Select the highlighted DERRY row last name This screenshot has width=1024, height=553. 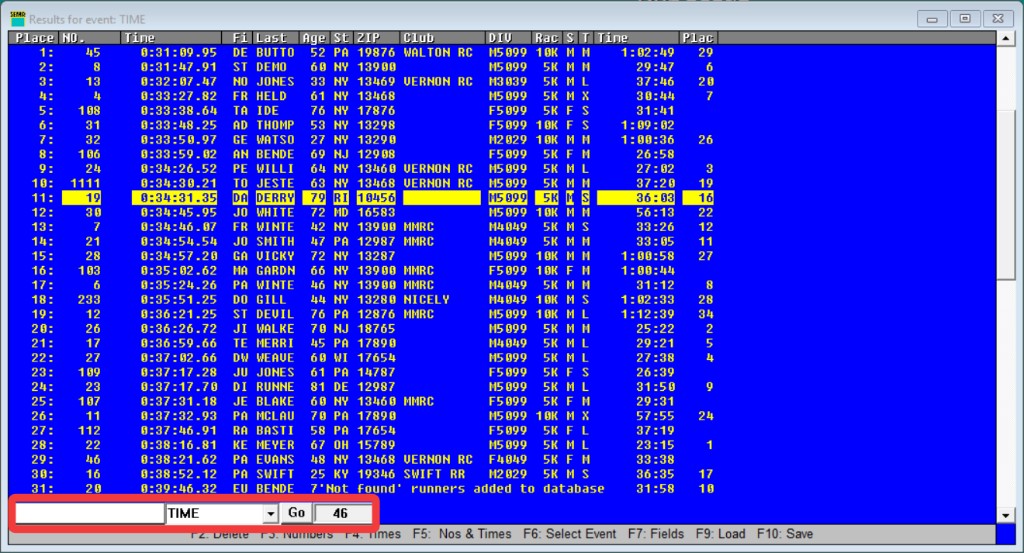tap(275, 198)
